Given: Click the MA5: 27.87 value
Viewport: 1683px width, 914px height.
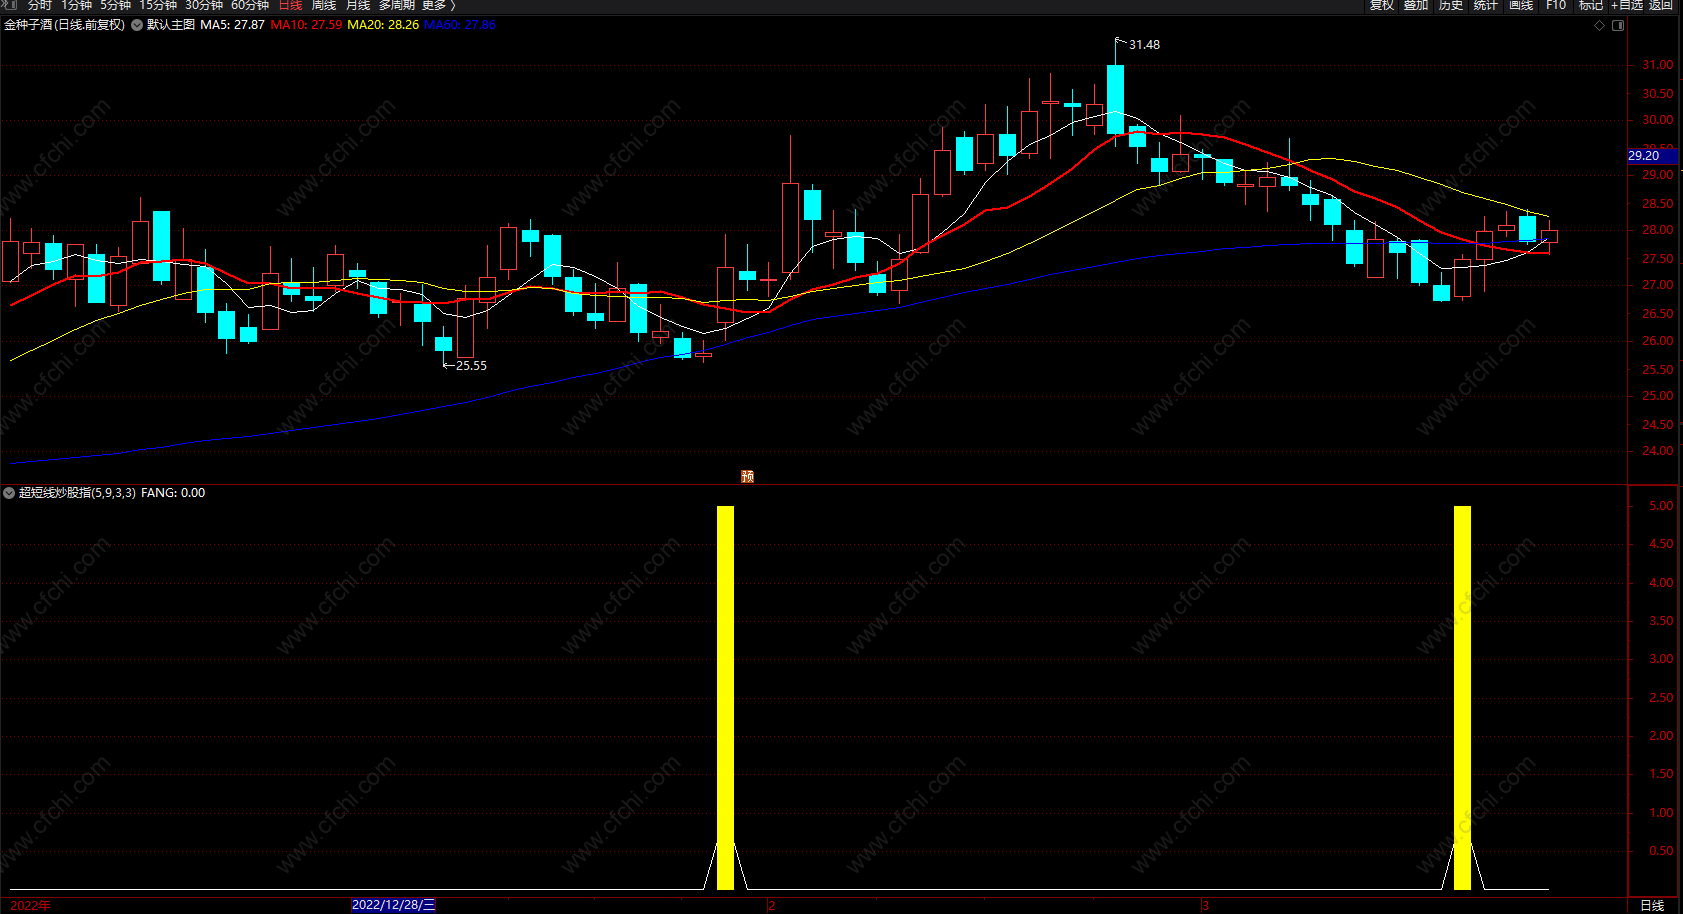Looking at the screenshot, I should point(232,25).
